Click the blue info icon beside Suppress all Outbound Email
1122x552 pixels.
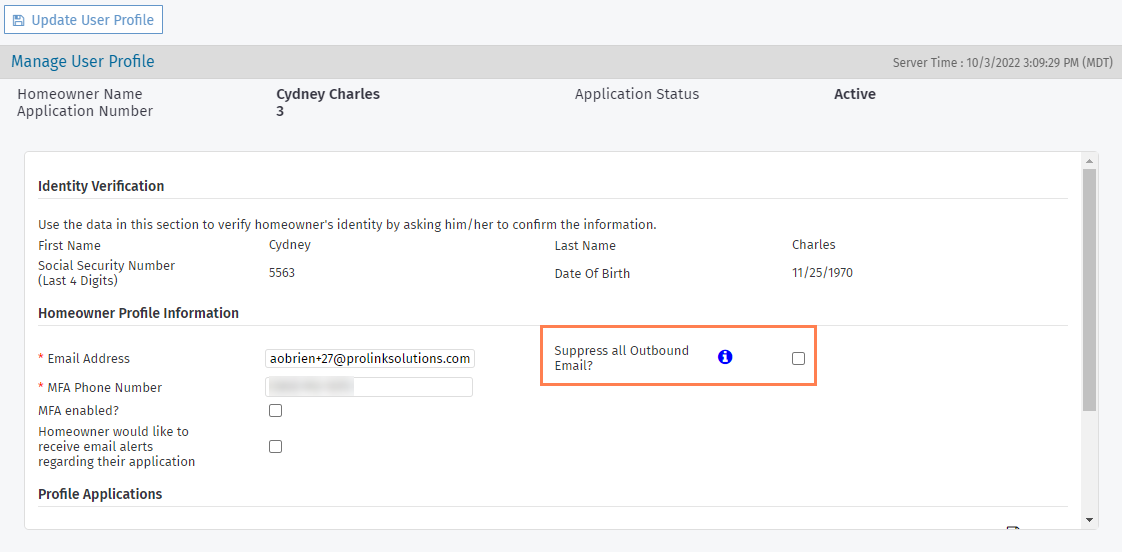pyautogui.click(x=725, y=357)
